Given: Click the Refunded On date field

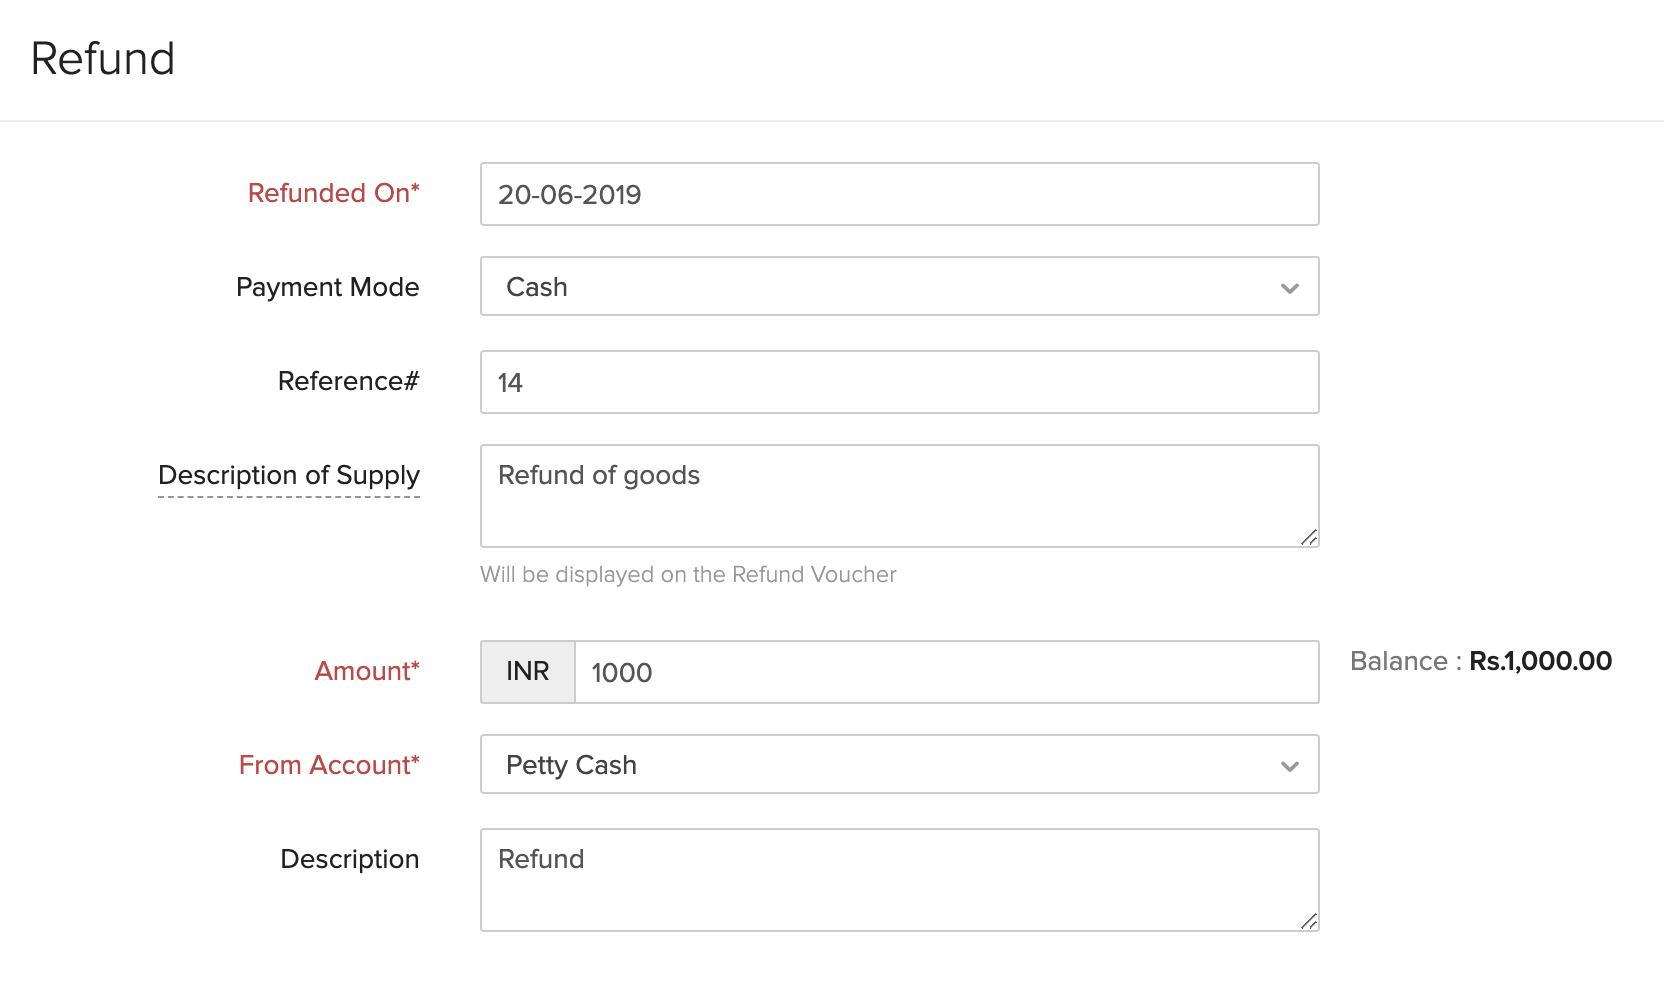Looking at the screenshot, I should coord(899,194).
